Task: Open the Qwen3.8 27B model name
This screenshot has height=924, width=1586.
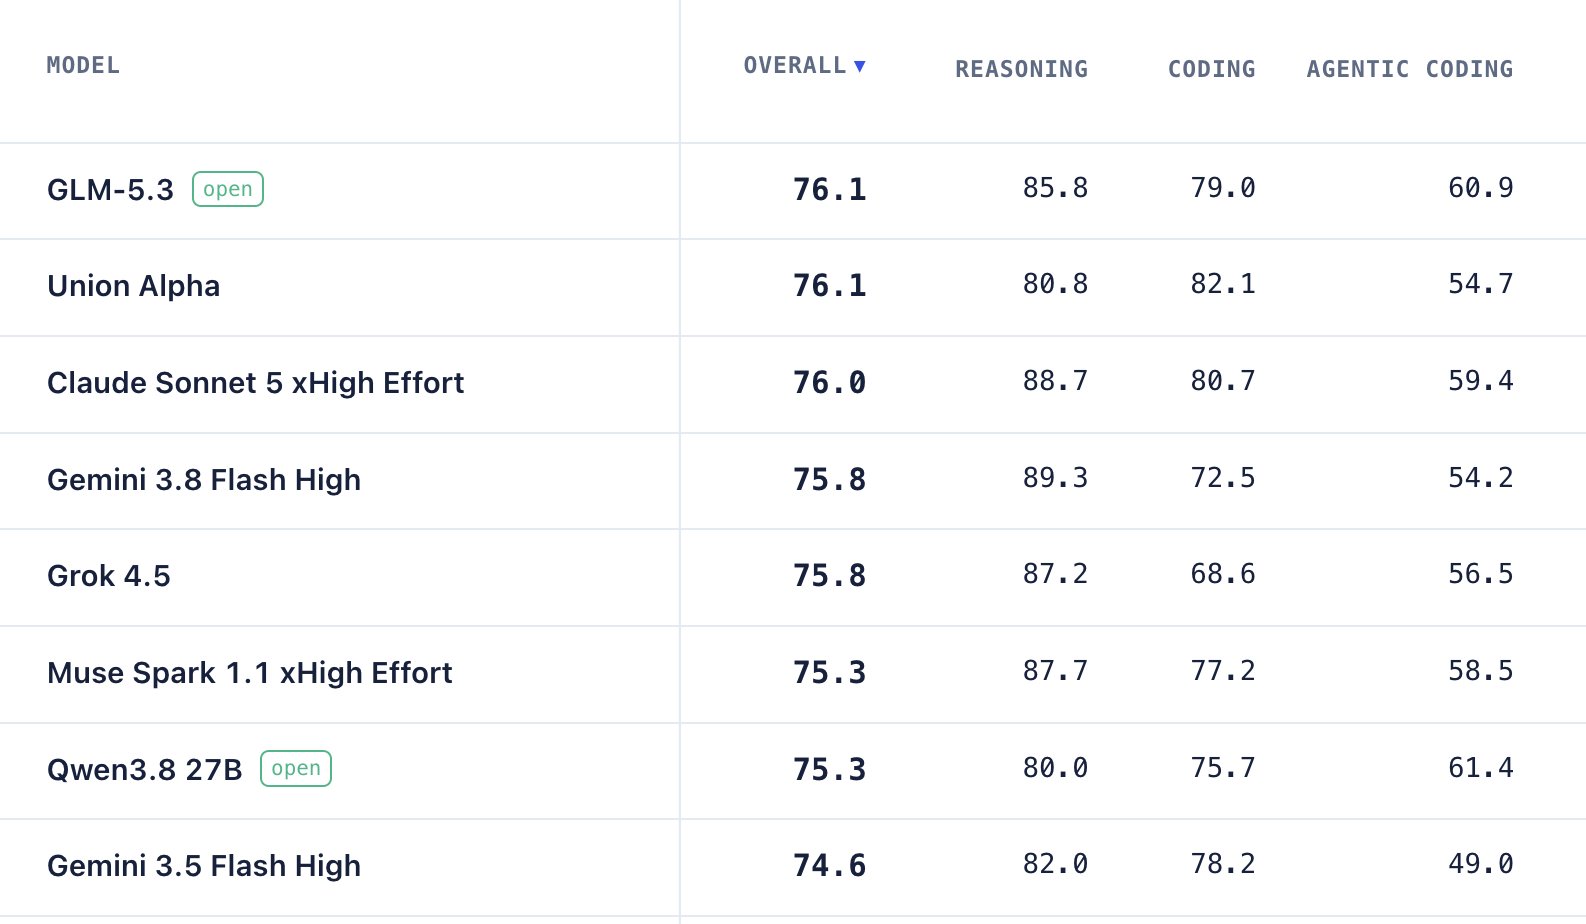Action: pos(144,770)
